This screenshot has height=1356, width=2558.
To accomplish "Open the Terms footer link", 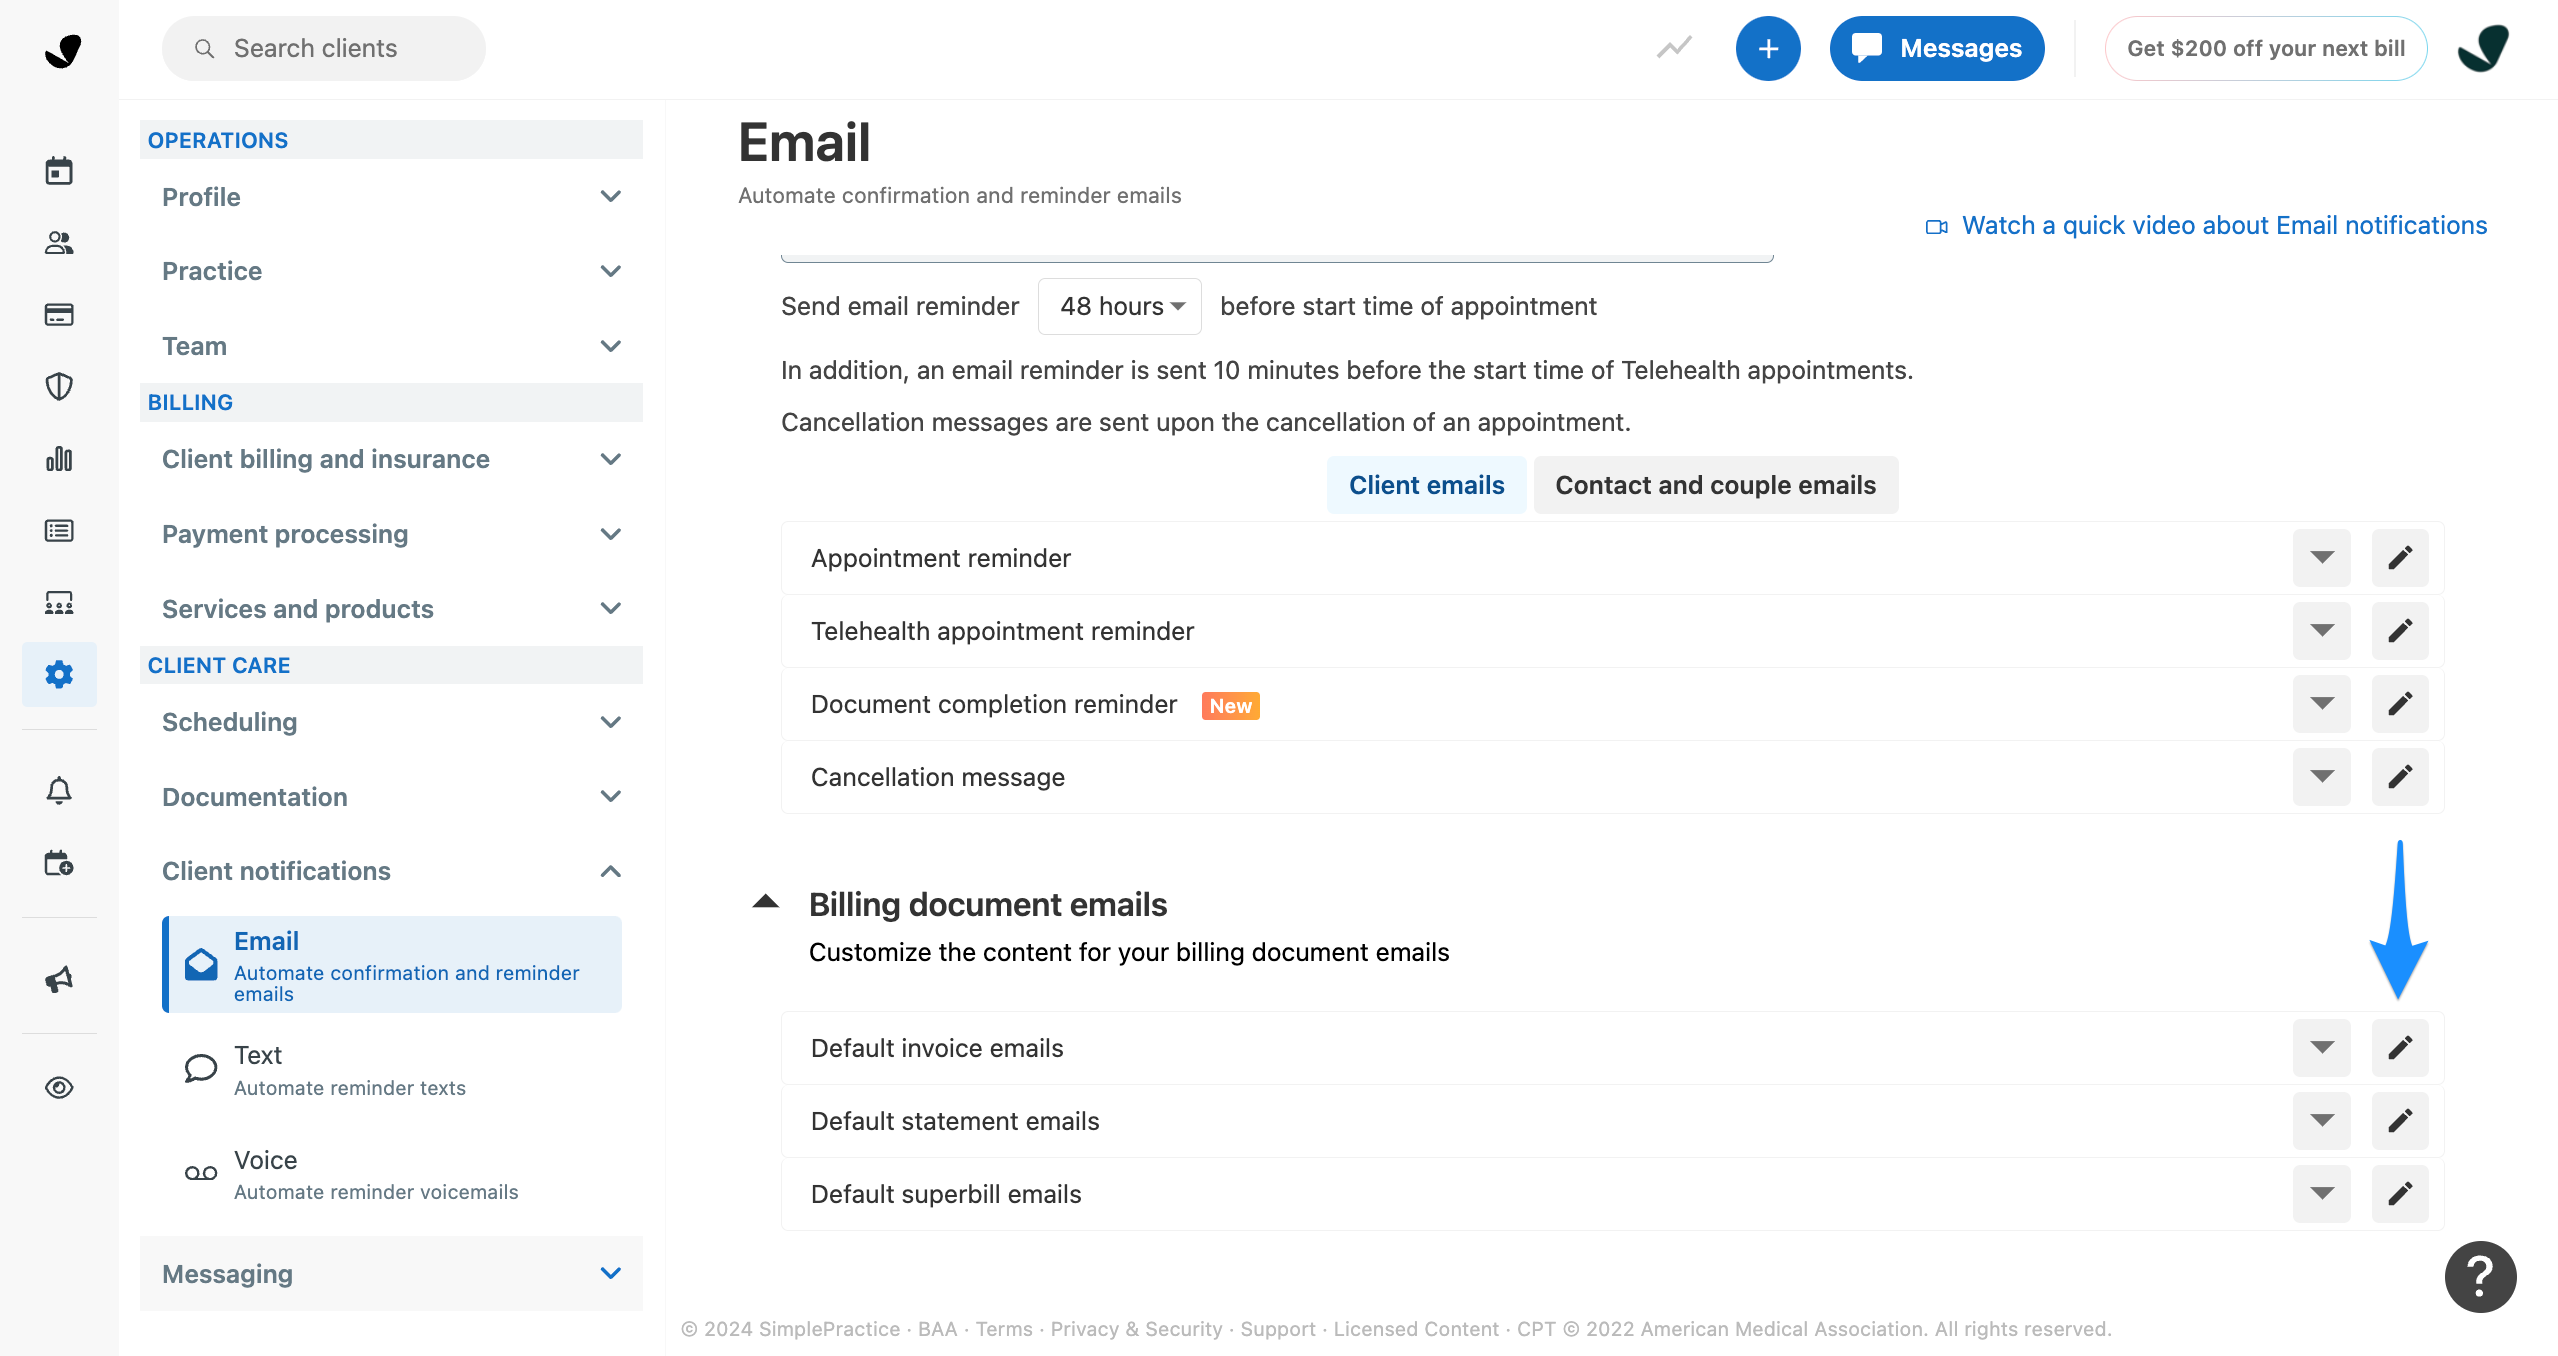I will click(1004, 1329).
